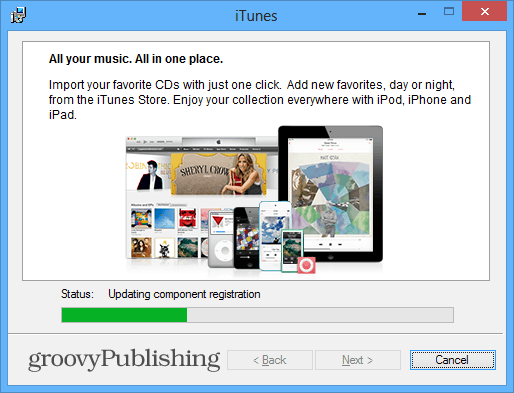The height and width of the screenshot is (393, 514).
Task: Minimize the iTunes installer window
Action: pos(422,13)
